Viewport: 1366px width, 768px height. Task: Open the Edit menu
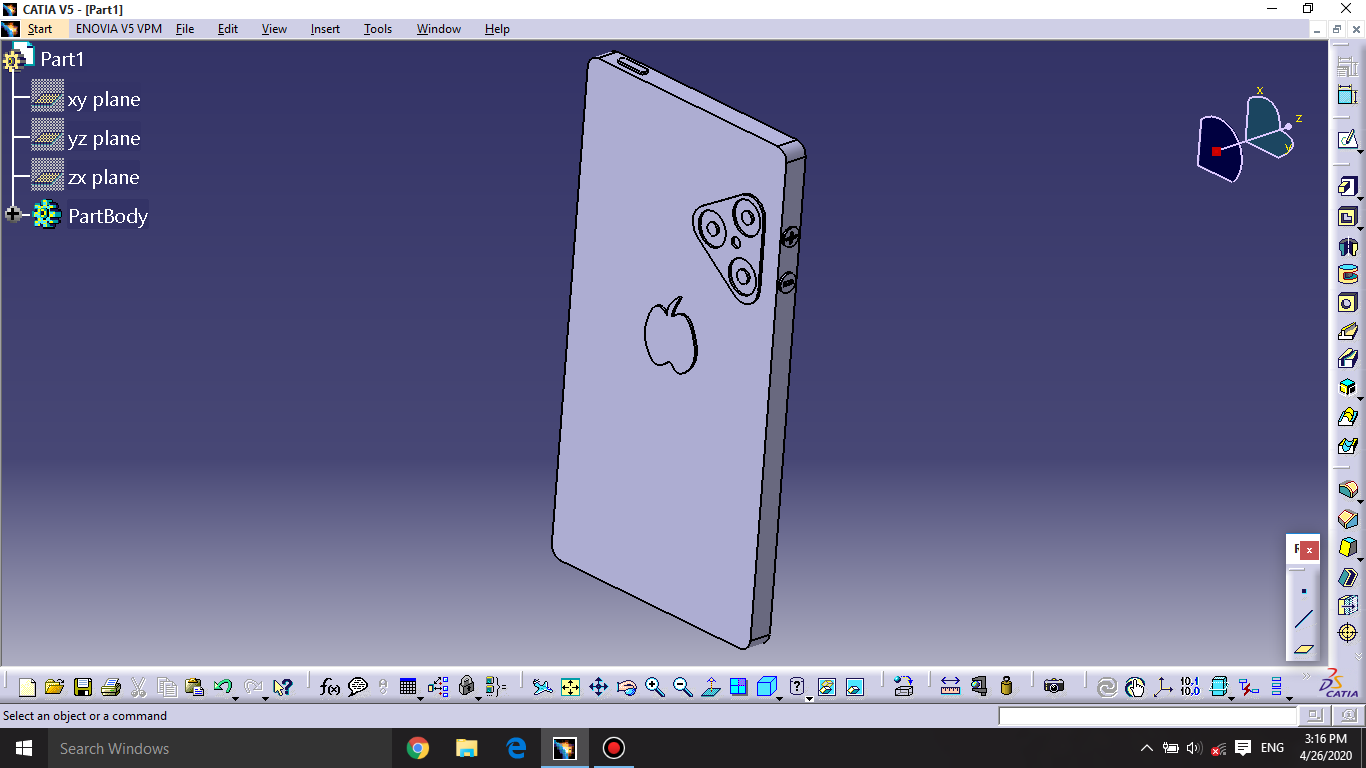228,29
